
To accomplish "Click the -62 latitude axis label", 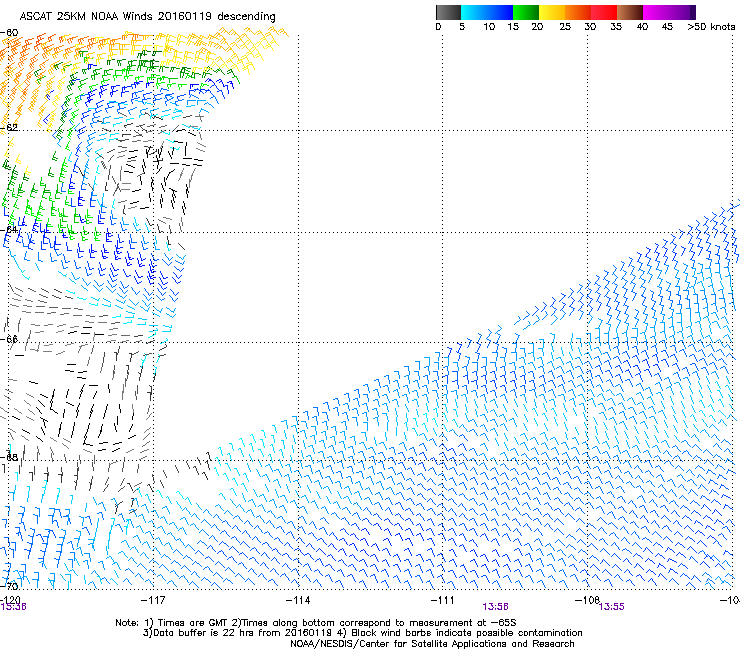I will (9, 127).
